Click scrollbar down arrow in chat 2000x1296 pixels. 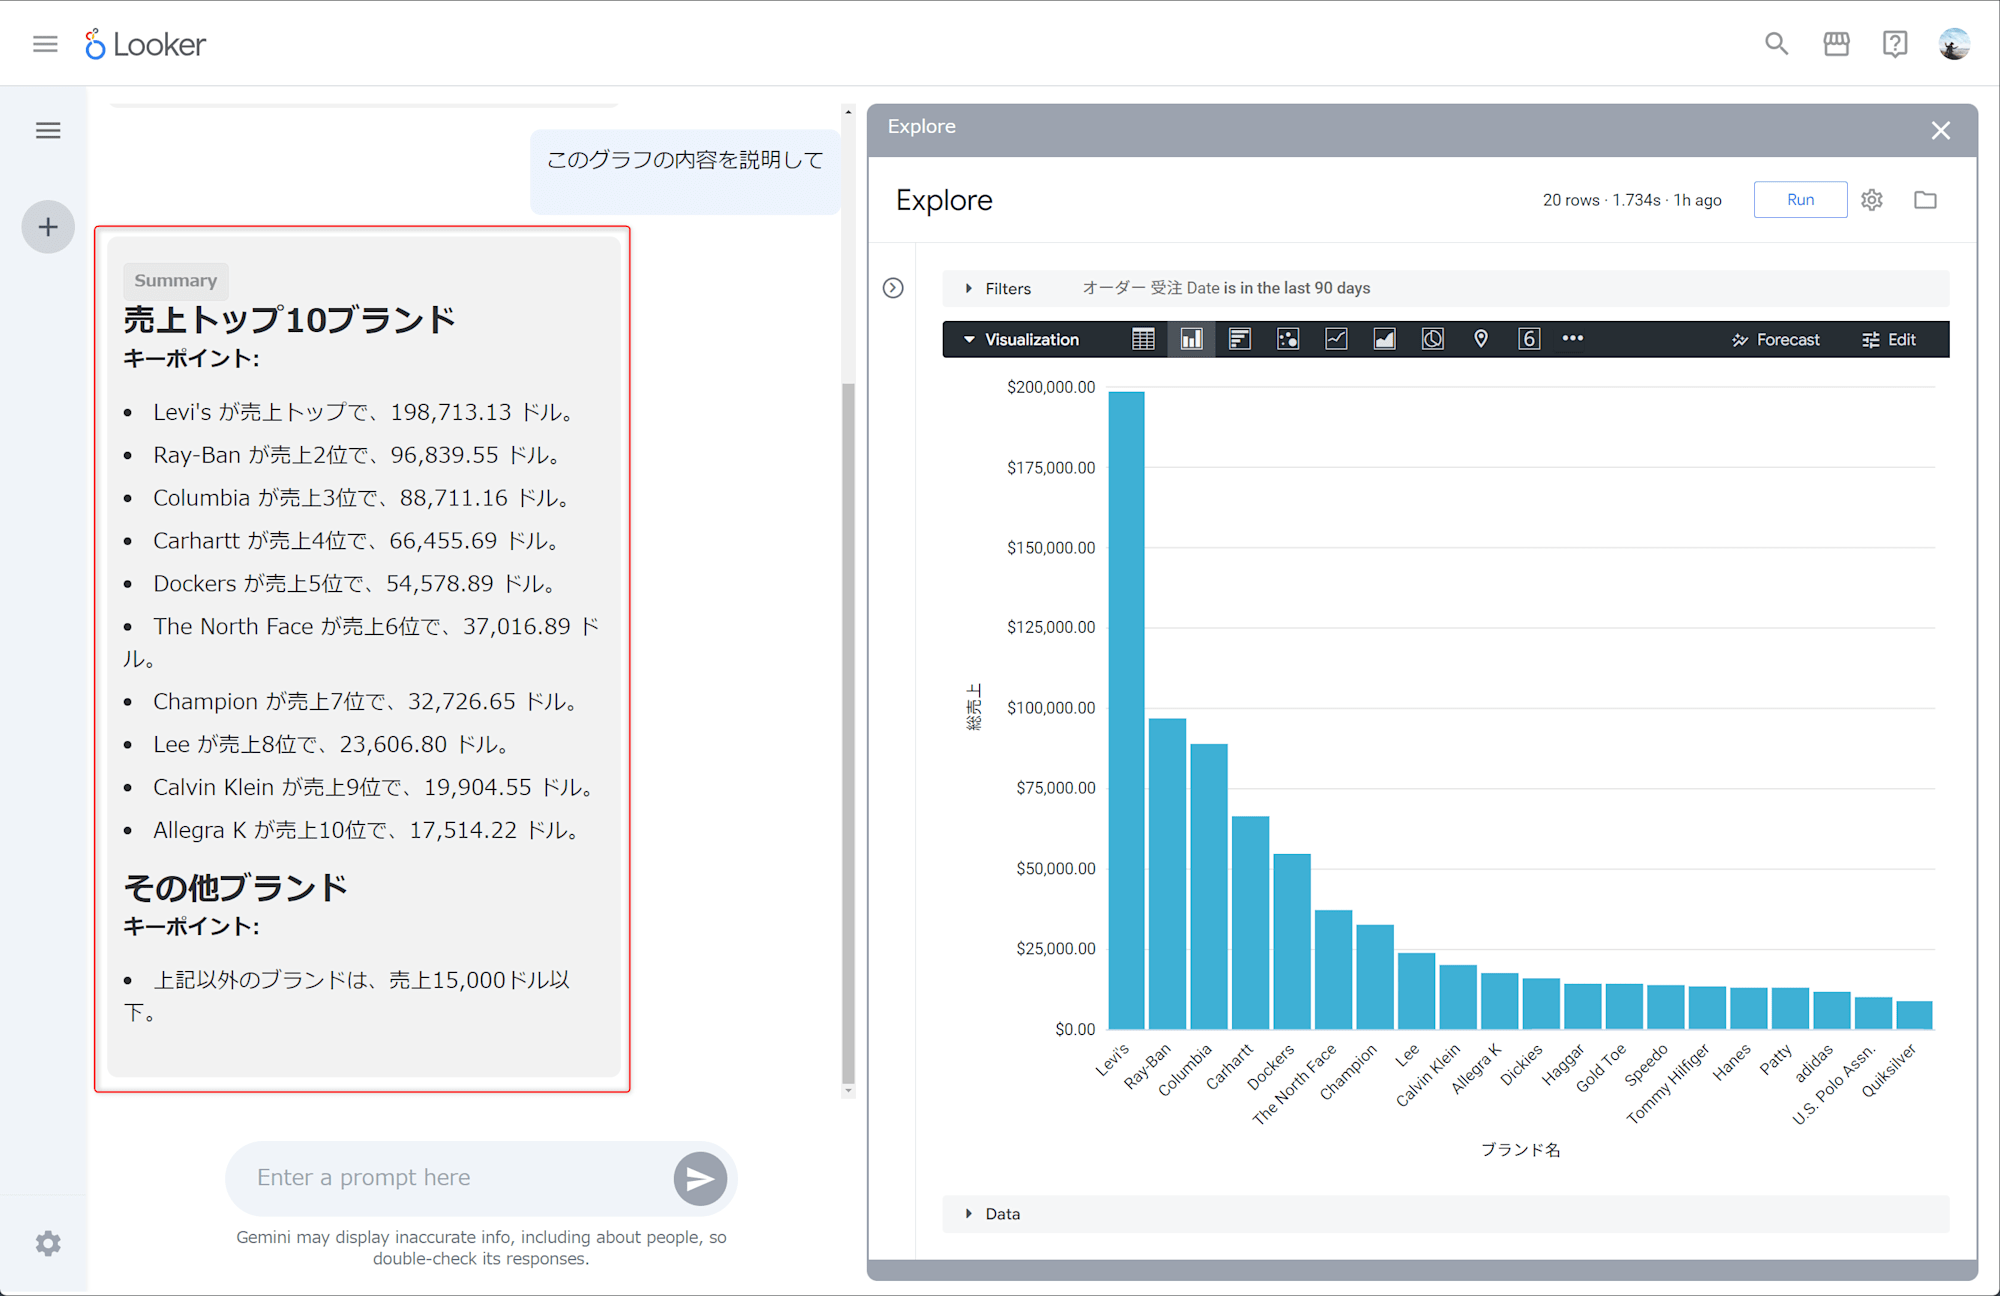pos(848,1091)
